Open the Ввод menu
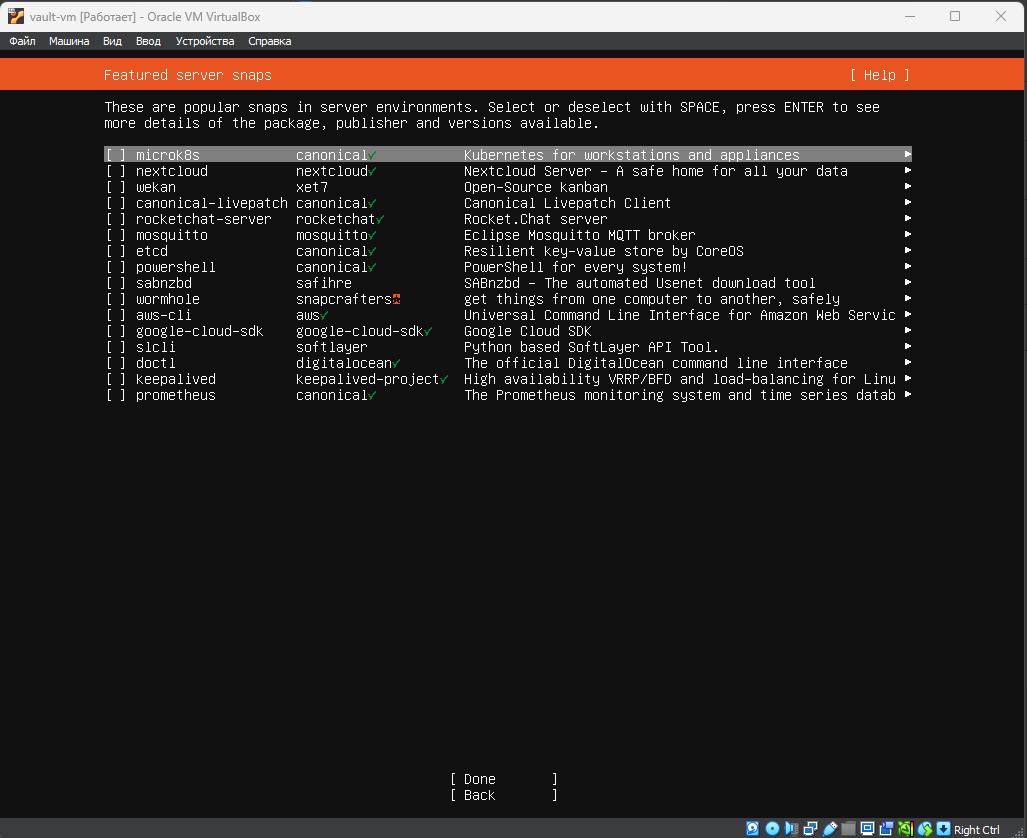 (x=148, y=41)
